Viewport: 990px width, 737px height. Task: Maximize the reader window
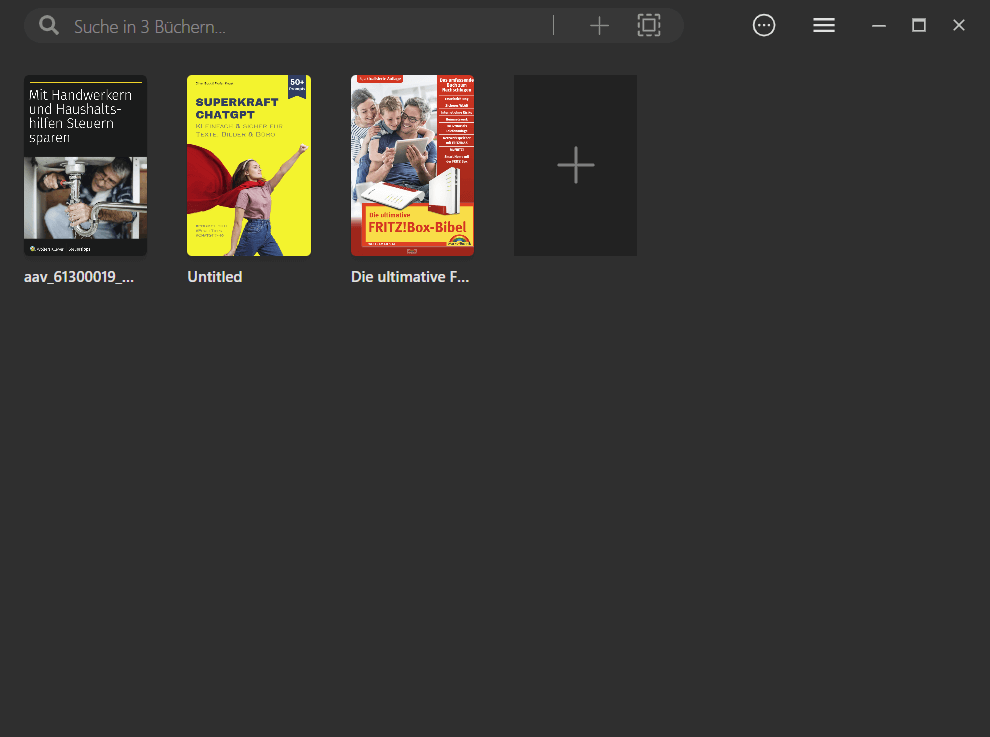tap(918, 25)
